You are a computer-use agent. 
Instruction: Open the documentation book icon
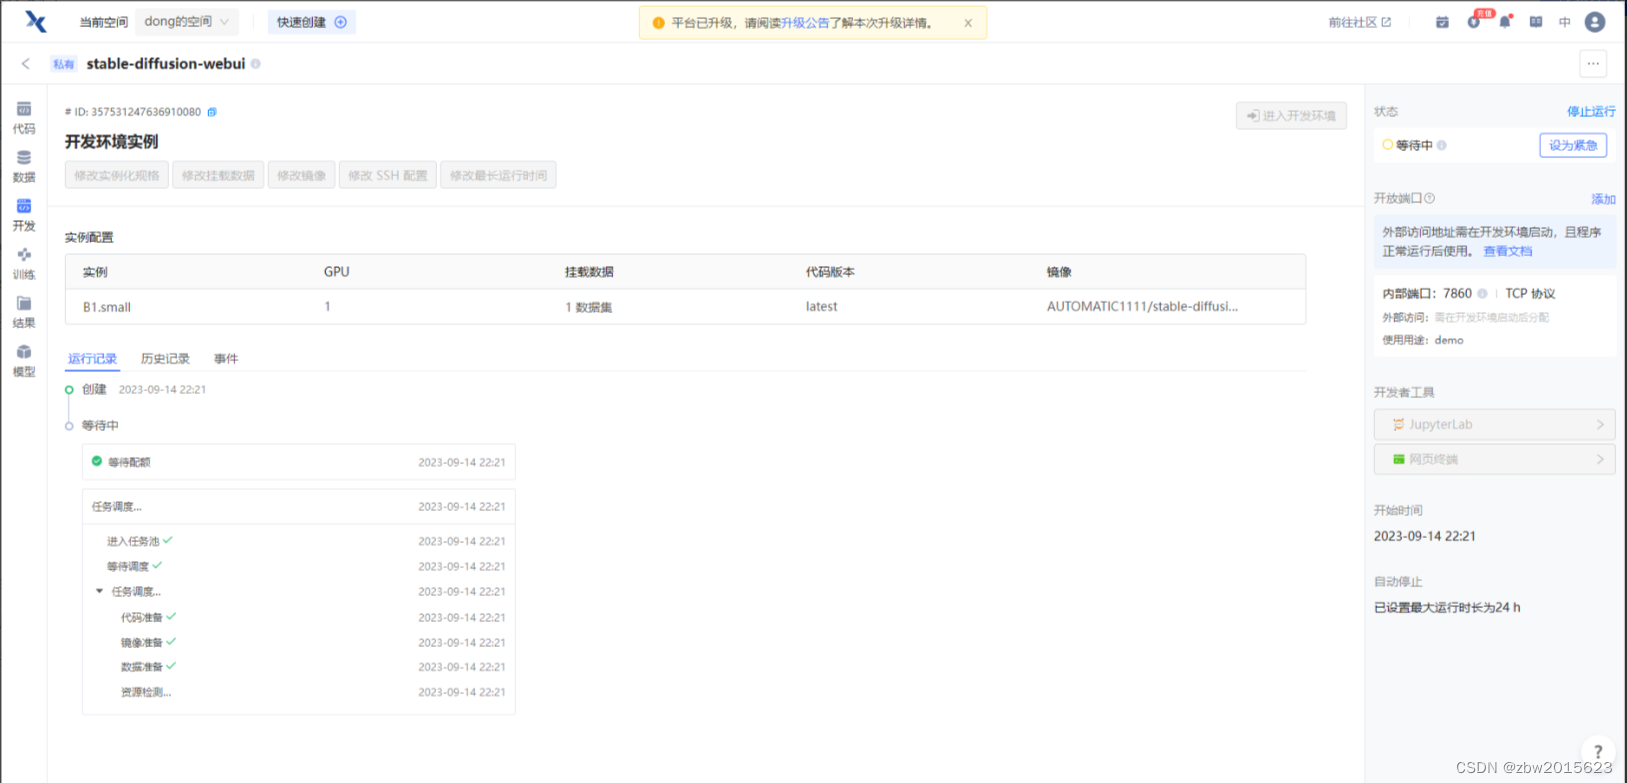click(x=1536, y=22)
